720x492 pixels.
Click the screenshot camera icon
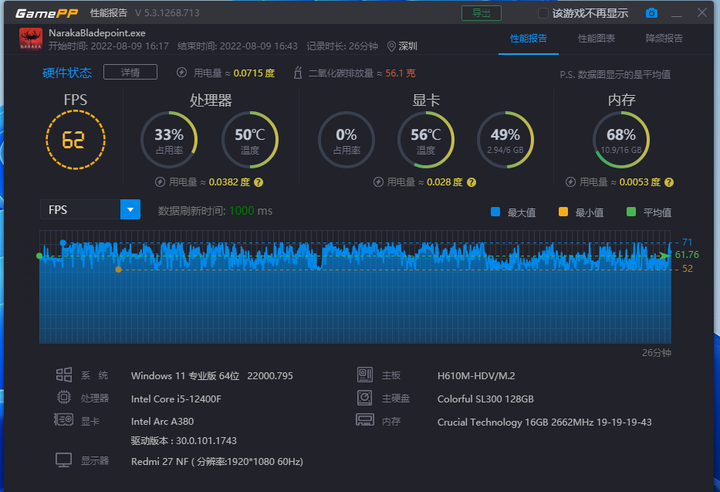point(651,13)
